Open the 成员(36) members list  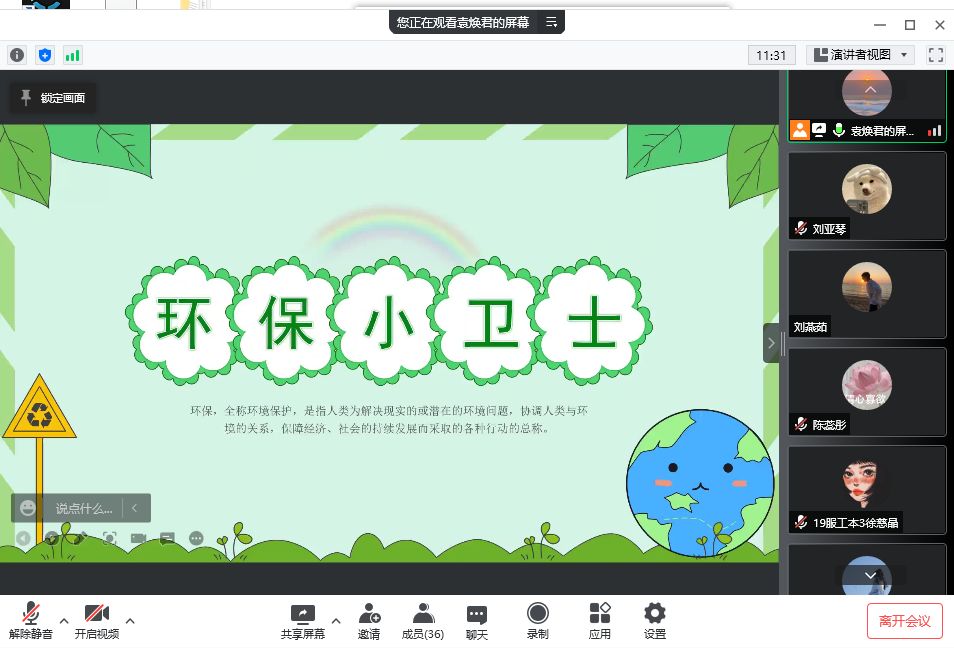tap(422, 621)
